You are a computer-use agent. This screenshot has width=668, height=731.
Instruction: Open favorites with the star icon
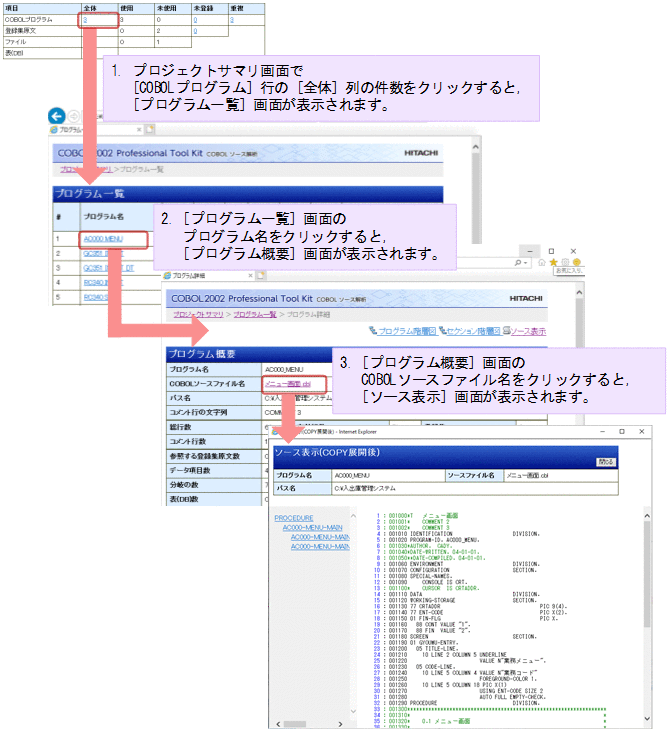pos(553,262)
